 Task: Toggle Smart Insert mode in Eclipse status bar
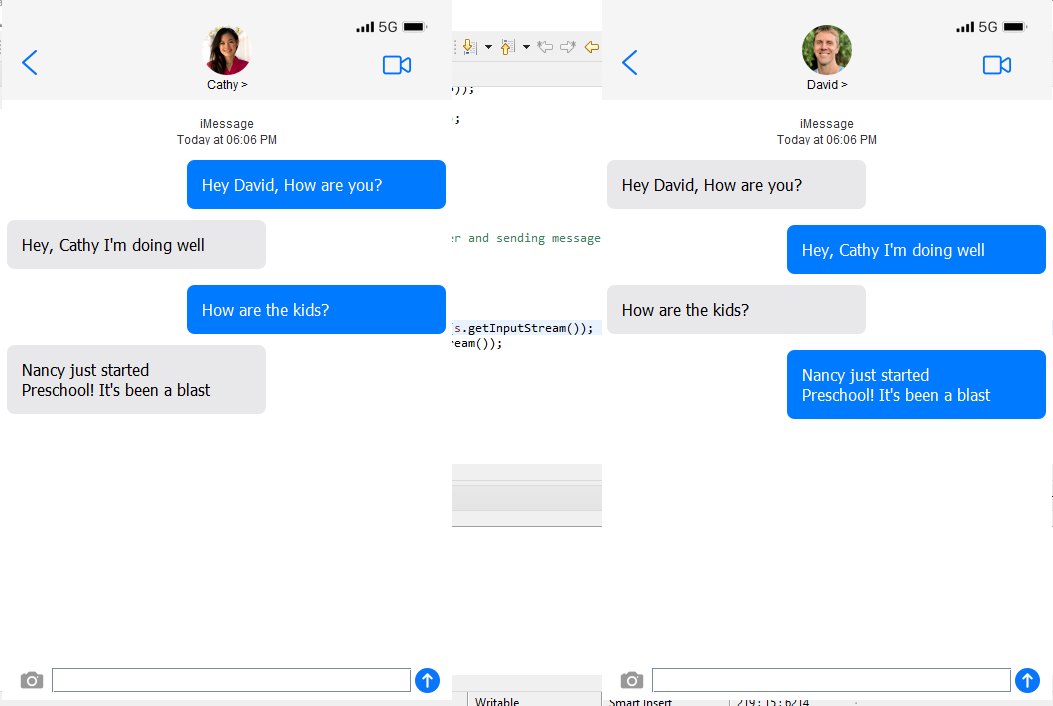(639, 700)
